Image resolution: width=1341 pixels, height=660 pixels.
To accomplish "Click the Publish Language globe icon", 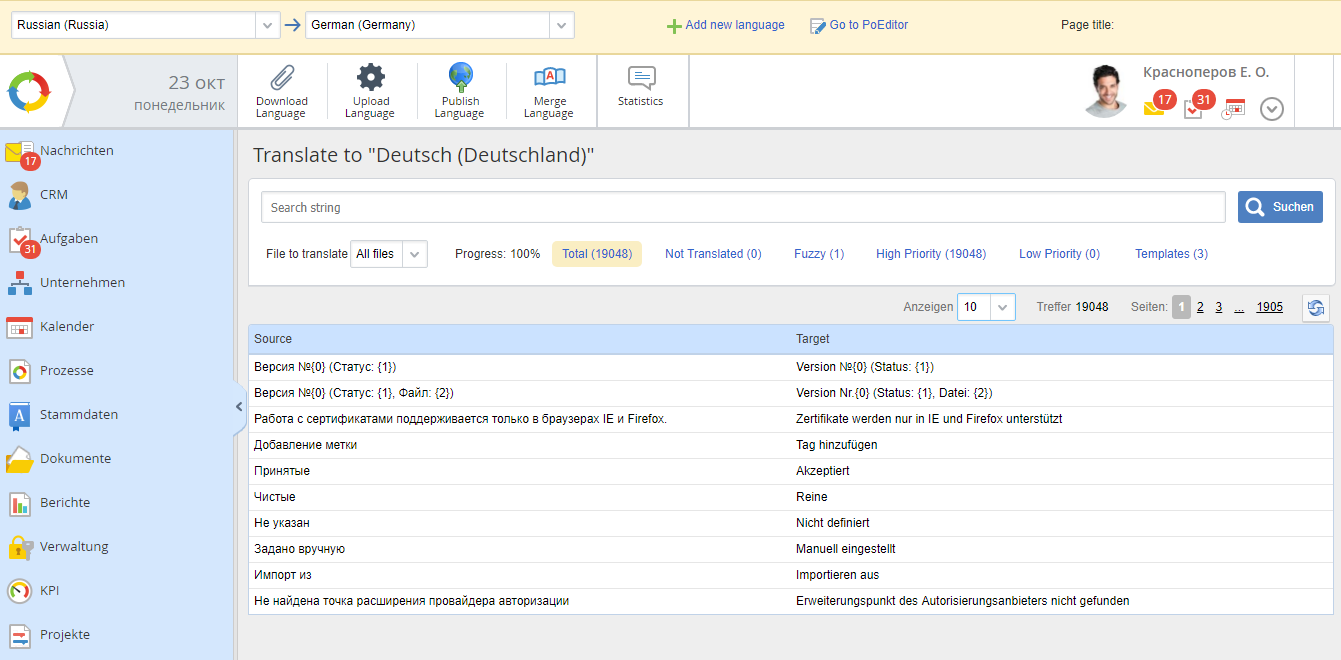I will (x=460, y=78).
